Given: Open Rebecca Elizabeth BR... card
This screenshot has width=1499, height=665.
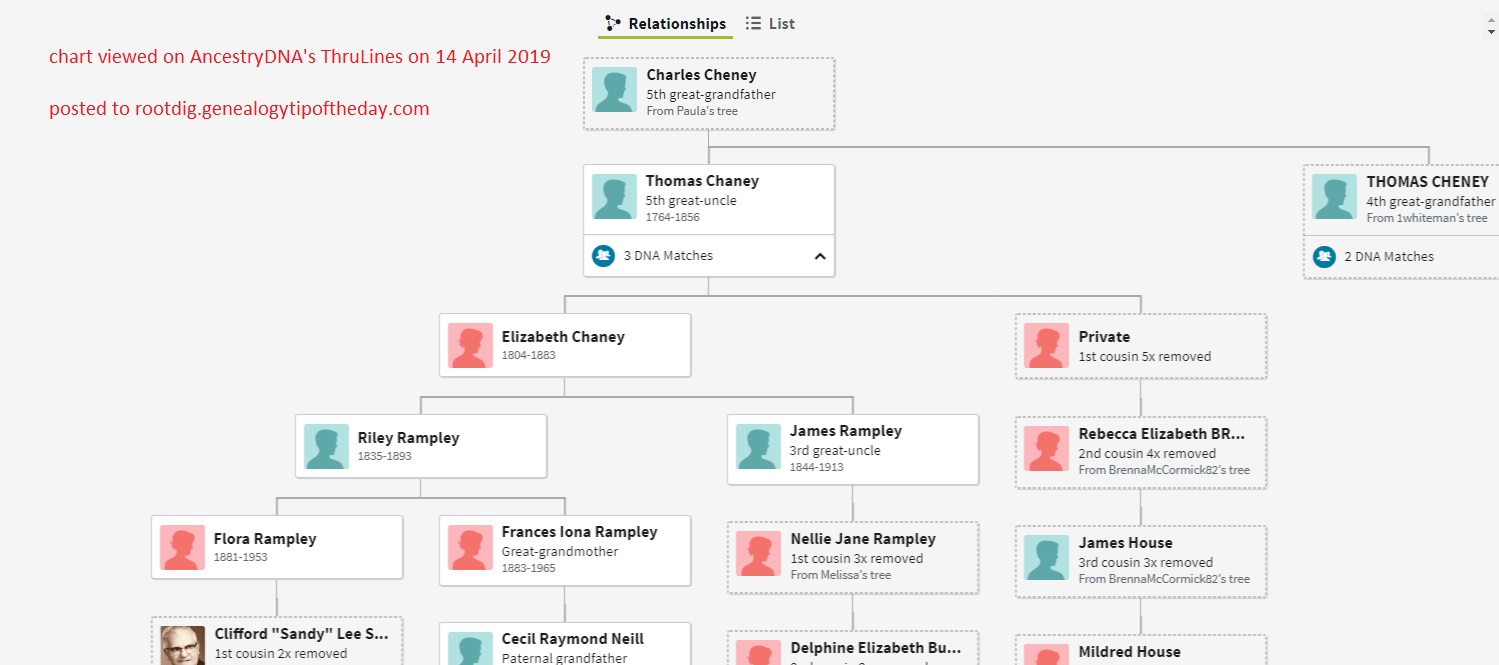Looking at the screenshot, I should [x=1140, y=452].
